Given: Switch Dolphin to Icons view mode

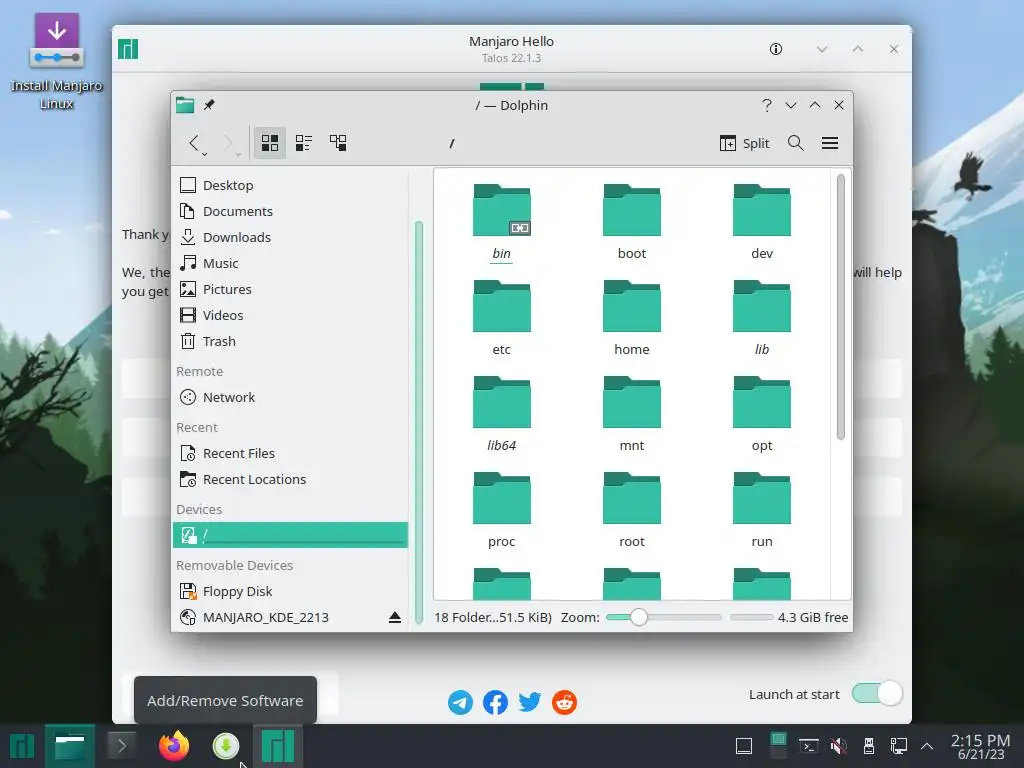Looking at the screenshot, I should click(x=270, y=143).
